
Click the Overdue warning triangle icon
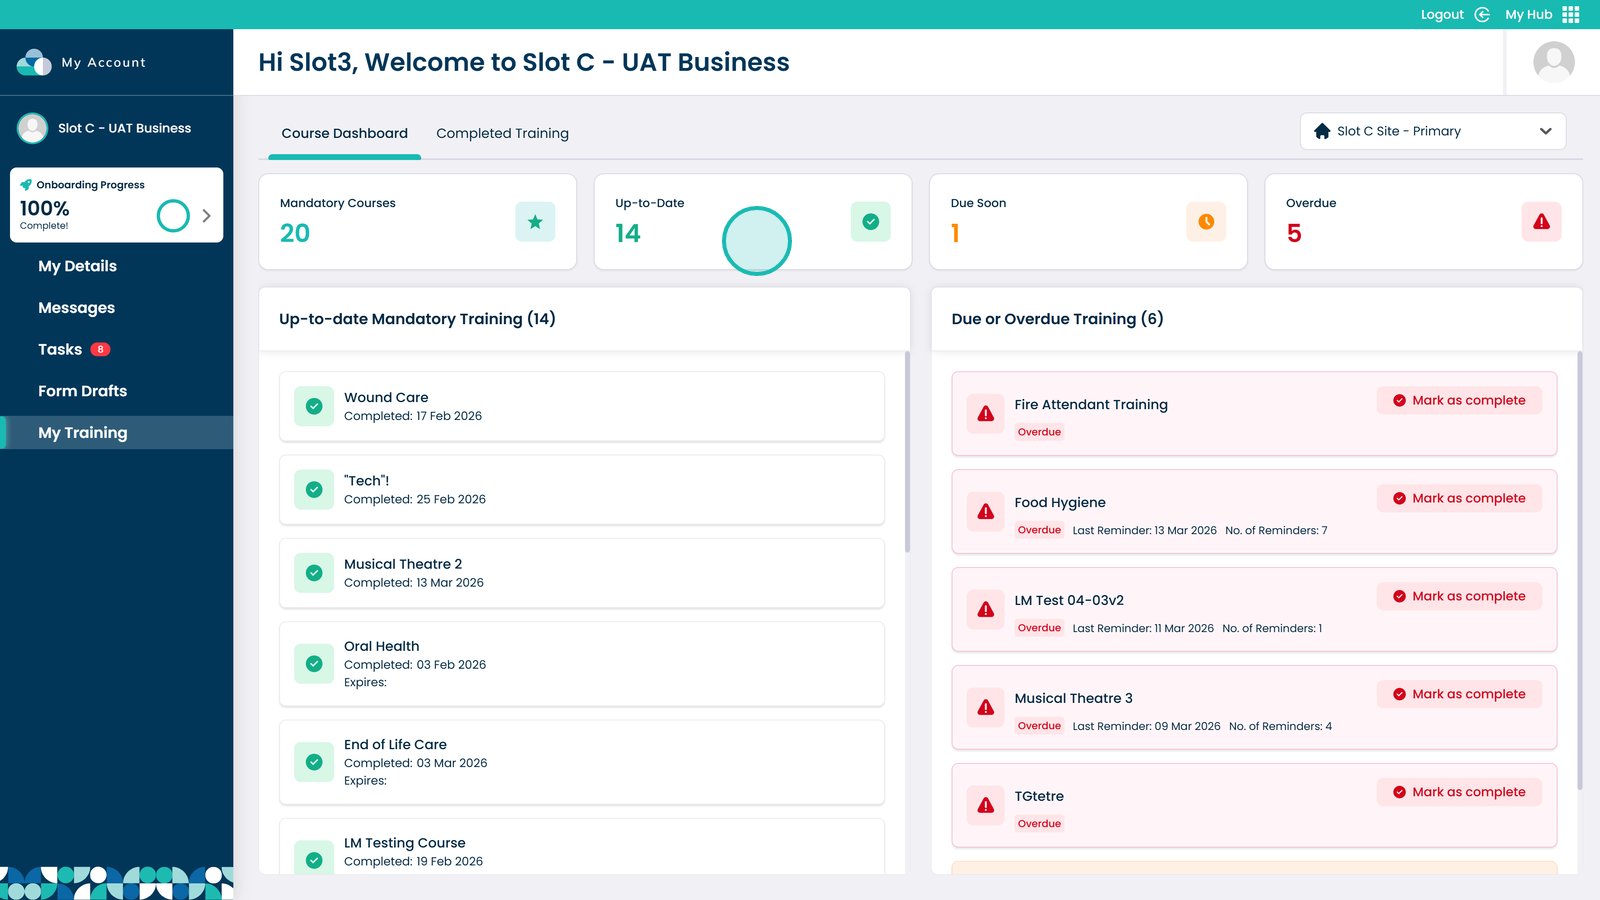point(1541,222)
